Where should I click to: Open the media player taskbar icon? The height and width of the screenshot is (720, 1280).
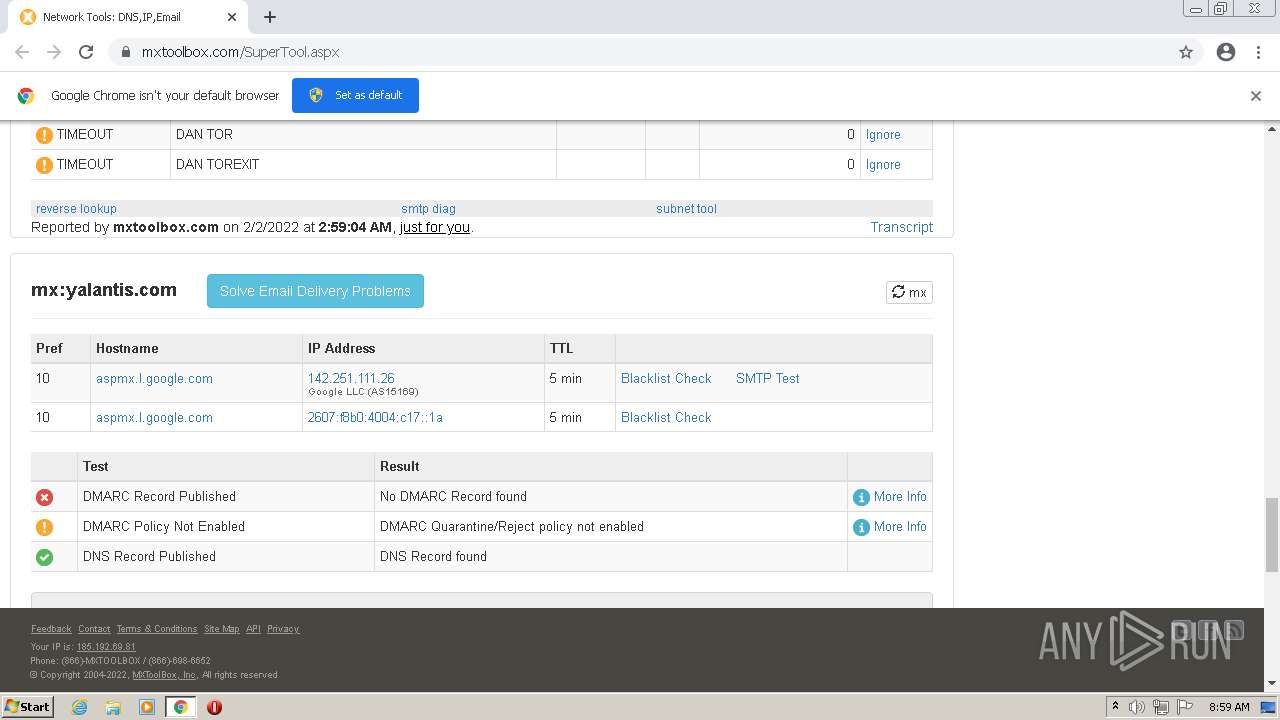(x=147, y=707)
